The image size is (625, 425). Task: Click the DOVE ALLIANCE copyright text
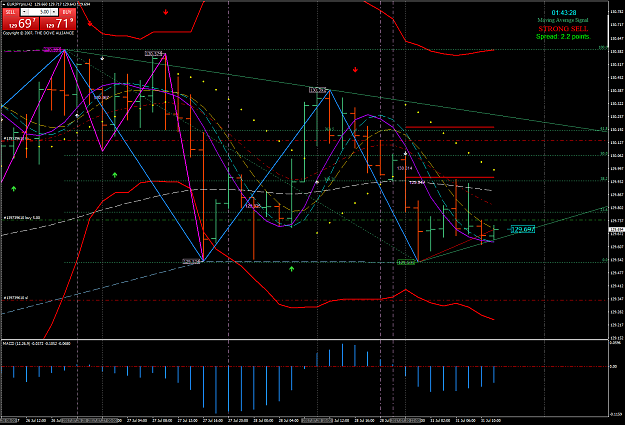pos(38,33)
